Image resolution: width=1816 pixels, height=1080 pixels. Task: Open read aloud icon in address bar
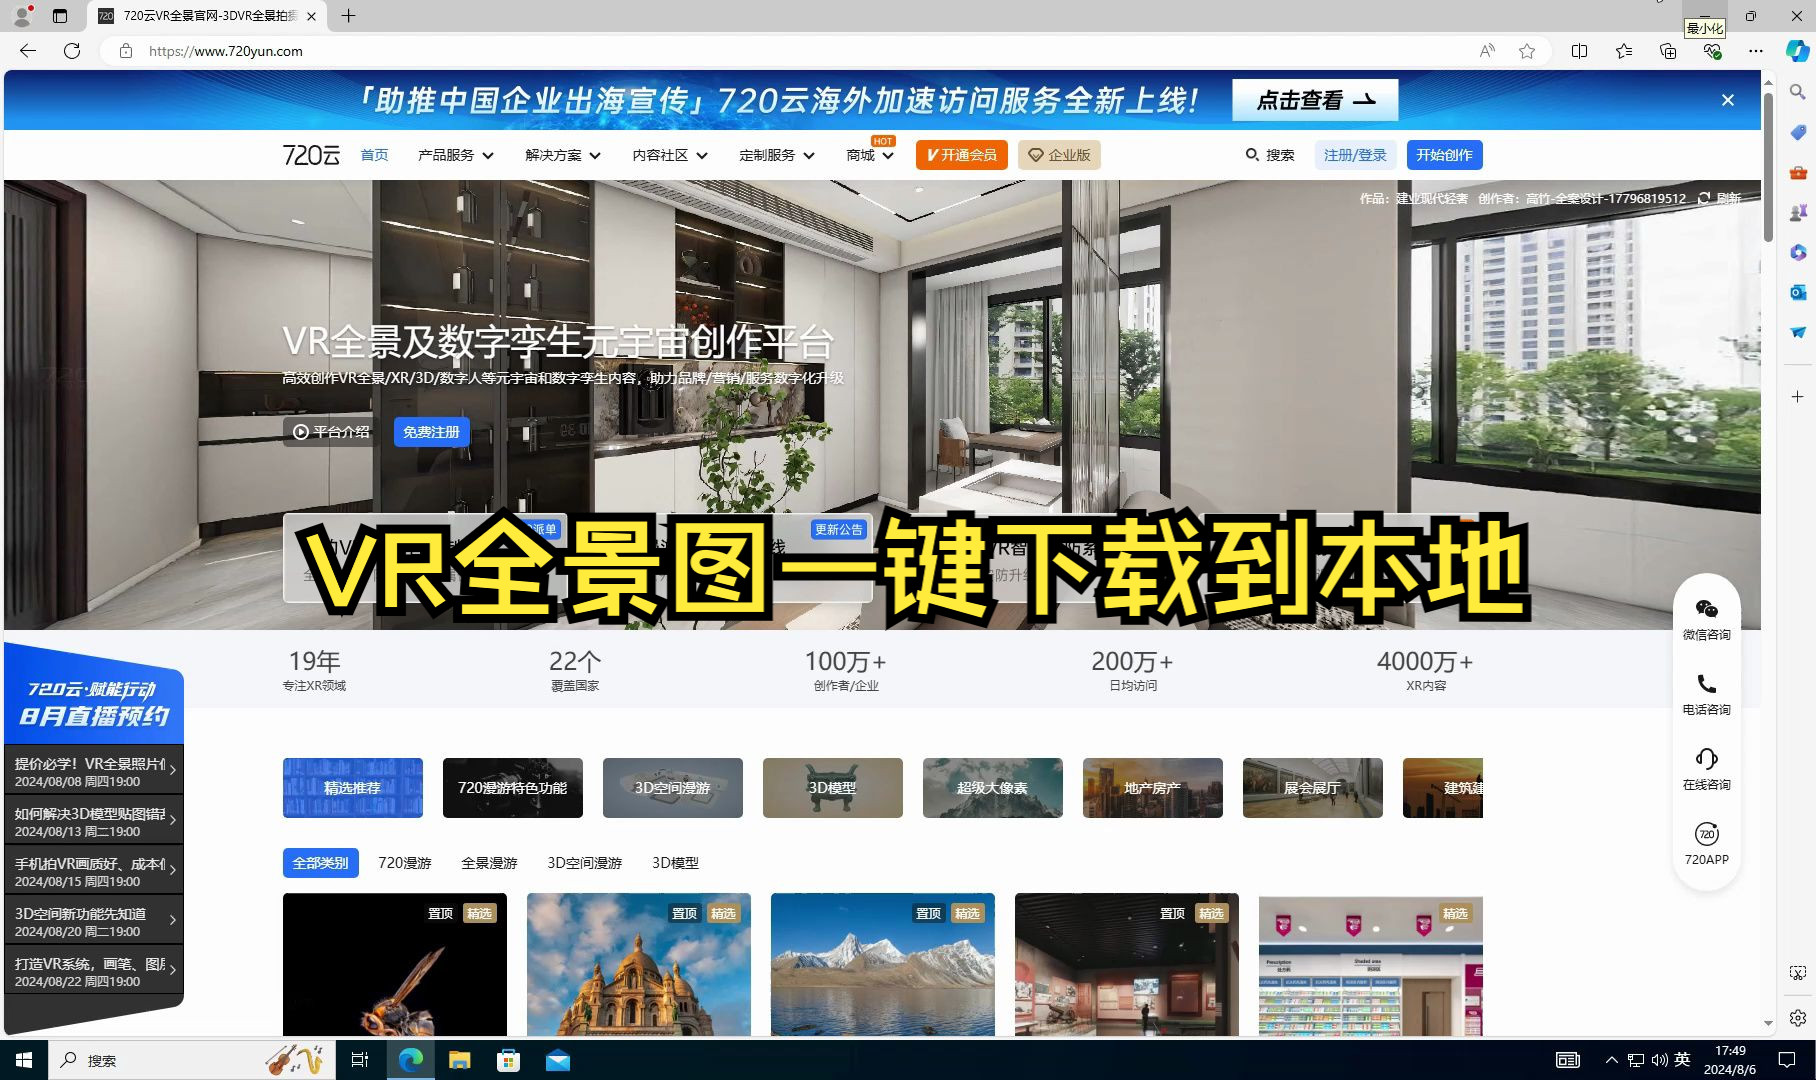[1487, 51]
